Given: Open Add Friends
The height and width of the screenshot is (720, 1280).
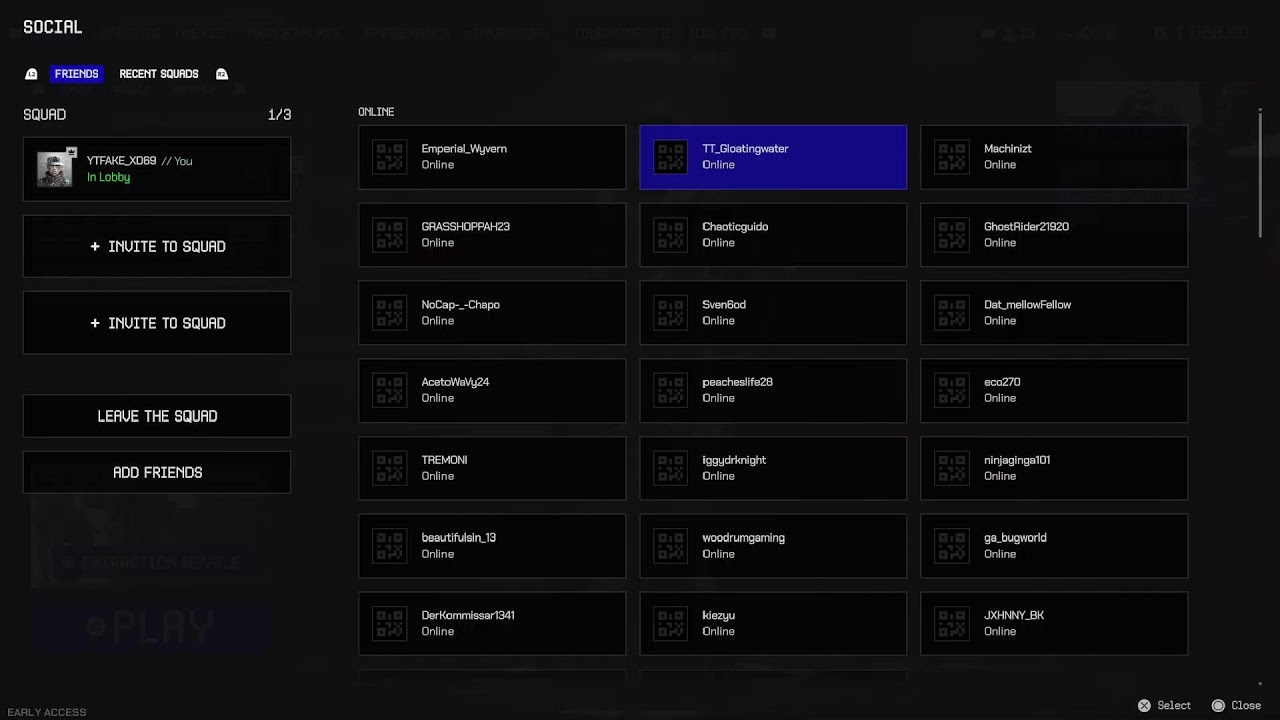Looking at the screenshot, I should tap(157, 472).
